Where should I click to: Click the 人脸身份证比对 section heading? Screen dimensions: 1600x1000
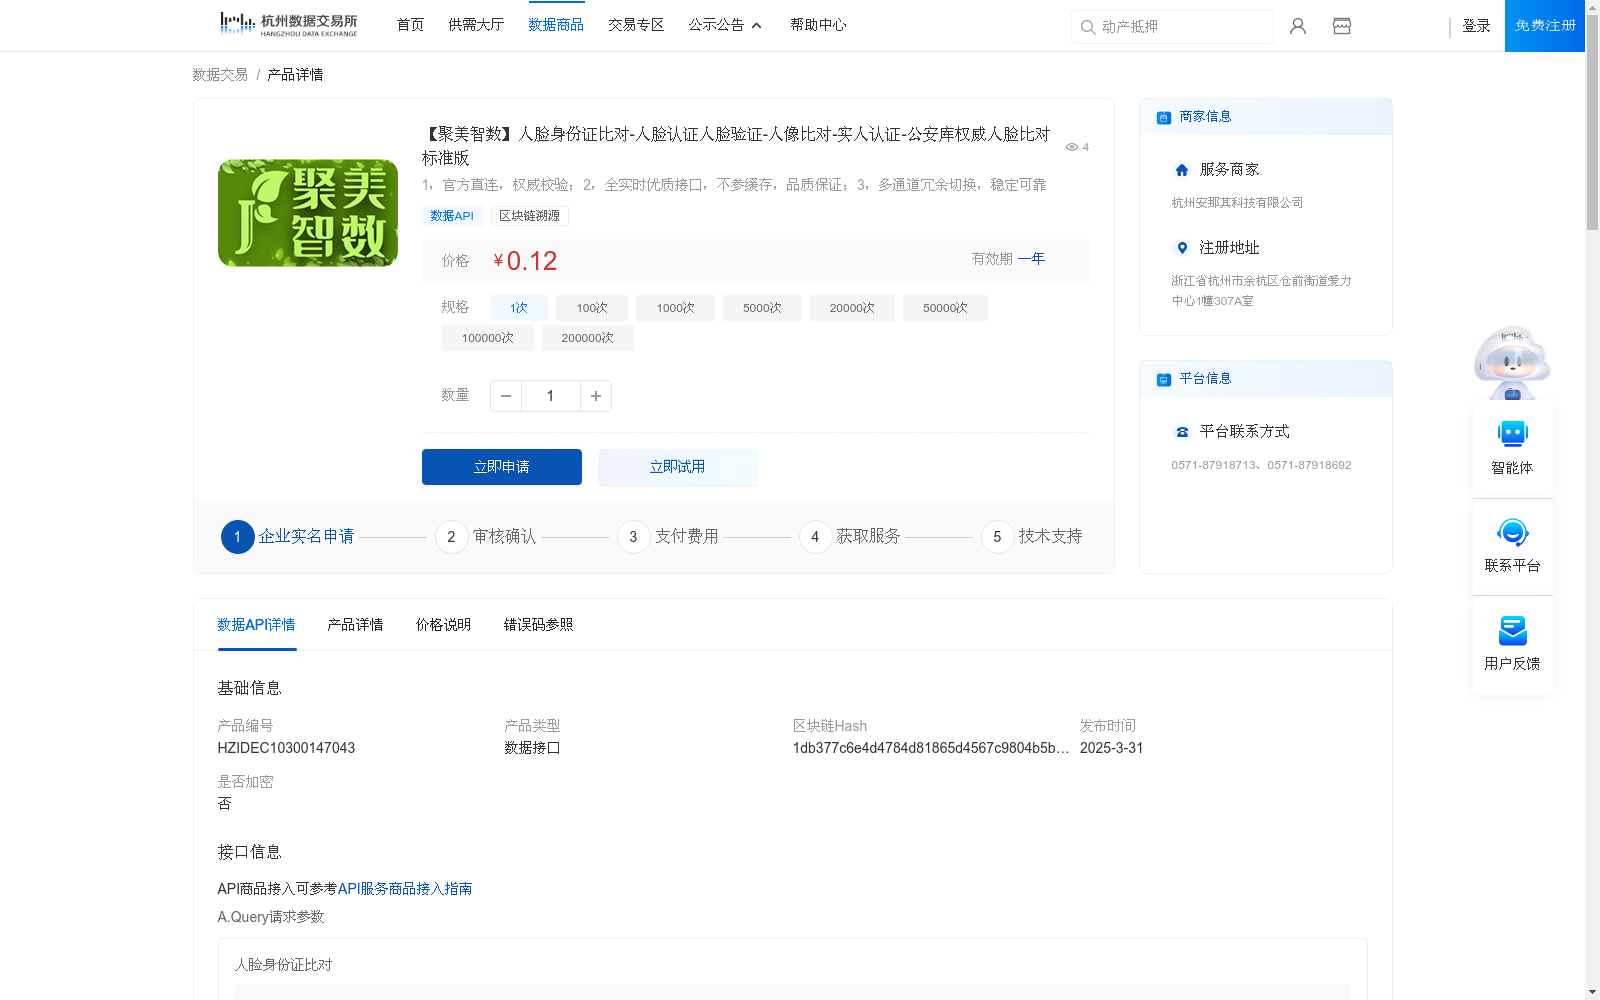tap(283, 965)
